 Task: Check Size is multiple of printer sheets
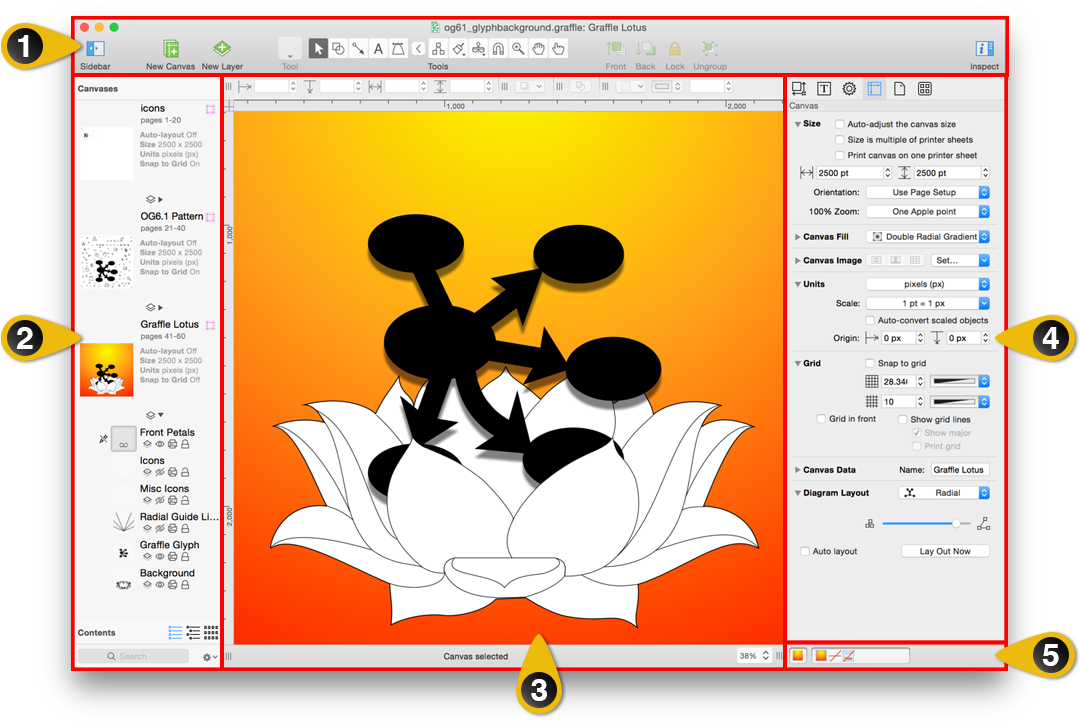(840, 140)
